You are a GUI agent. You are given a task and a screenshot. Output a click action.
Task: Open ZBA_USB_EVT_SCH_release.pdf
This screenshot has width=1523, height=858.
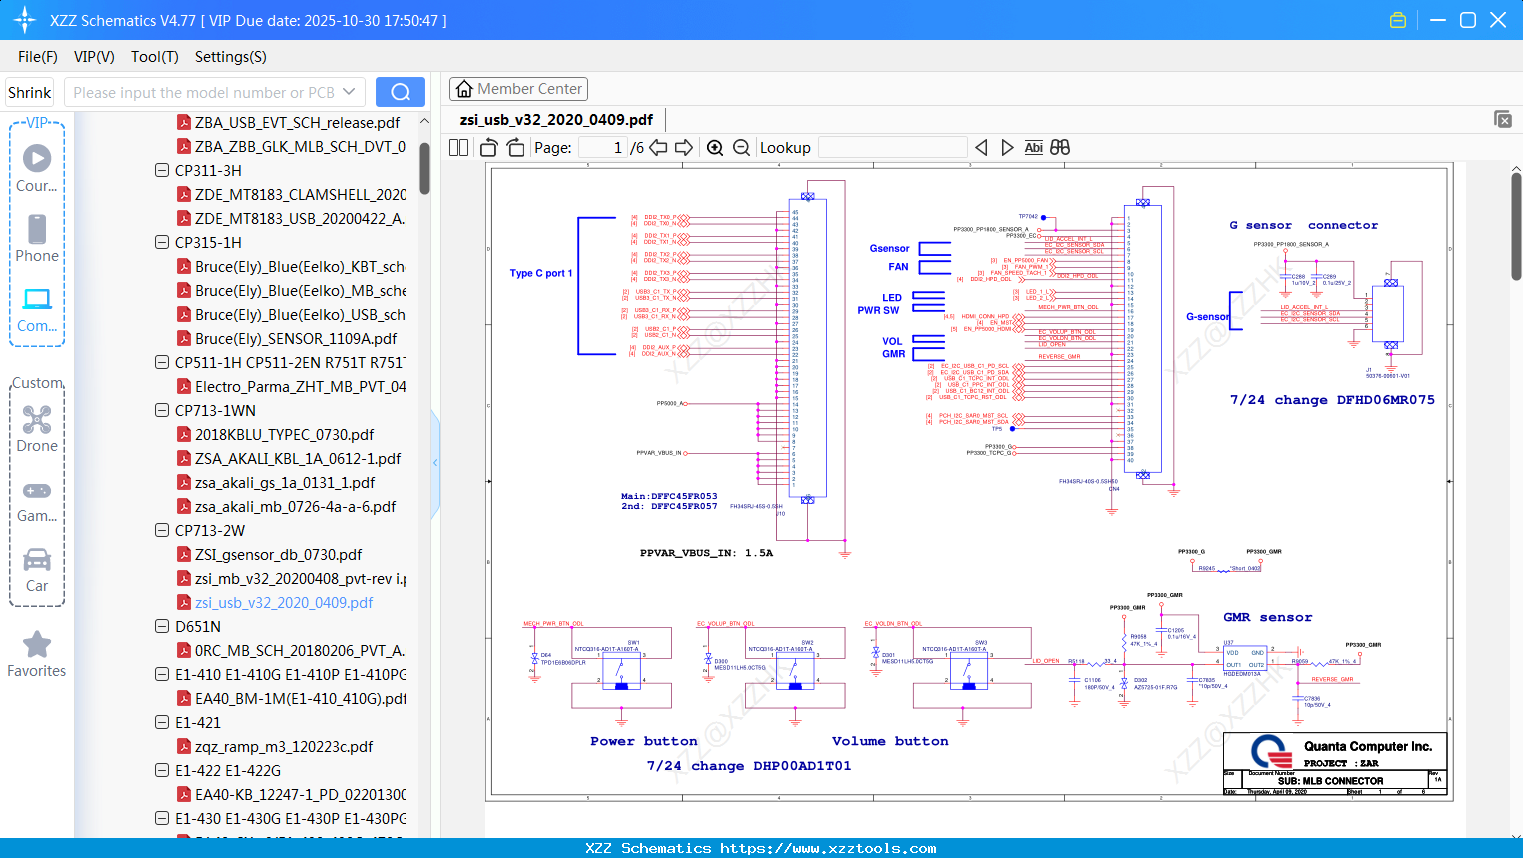click(x=297, y=122)
